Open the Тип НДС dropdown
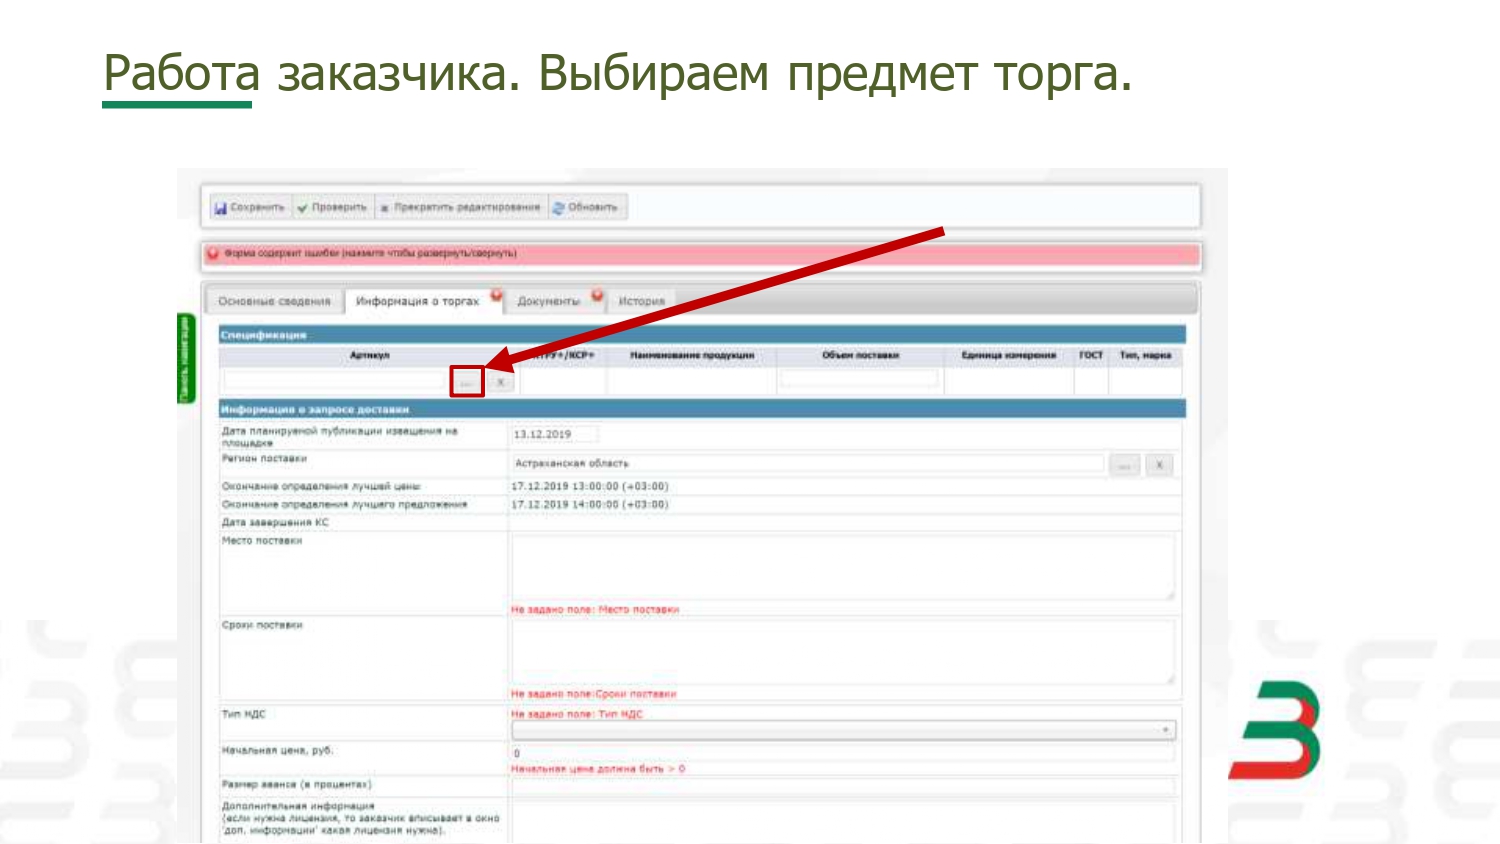1500x844 pixels. click(x=843, y=731)
